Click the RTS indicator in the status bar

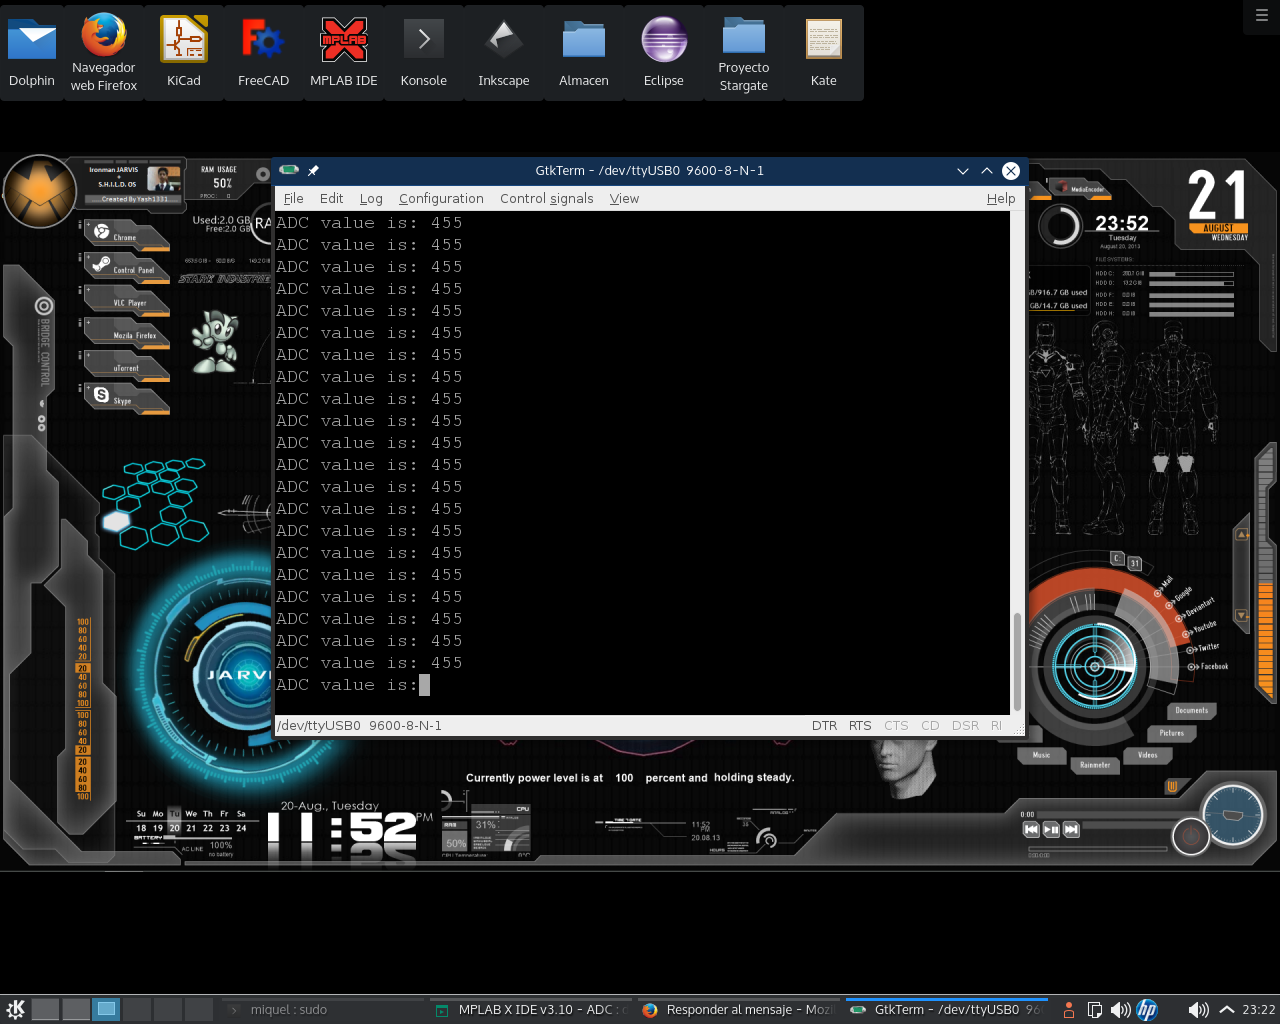860,726
